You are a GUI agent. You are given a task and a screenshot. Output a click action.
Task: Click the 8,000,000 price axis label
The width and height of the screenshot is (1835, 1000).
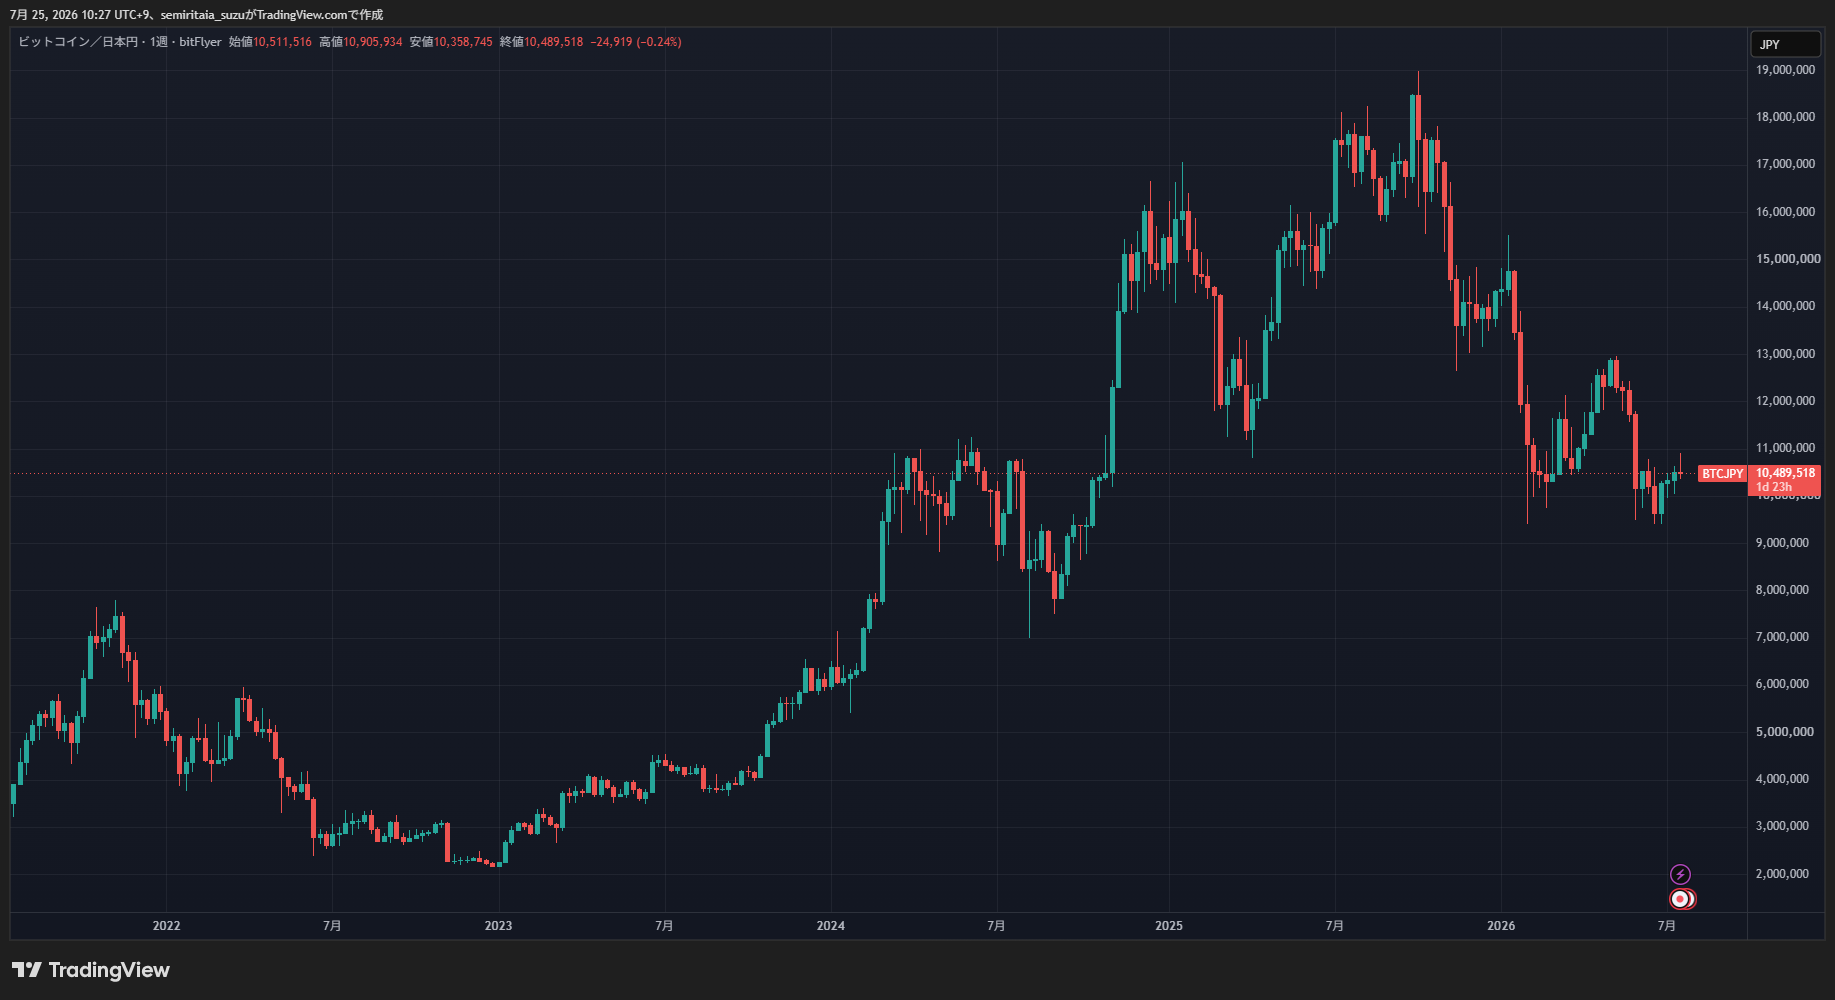1782,590
